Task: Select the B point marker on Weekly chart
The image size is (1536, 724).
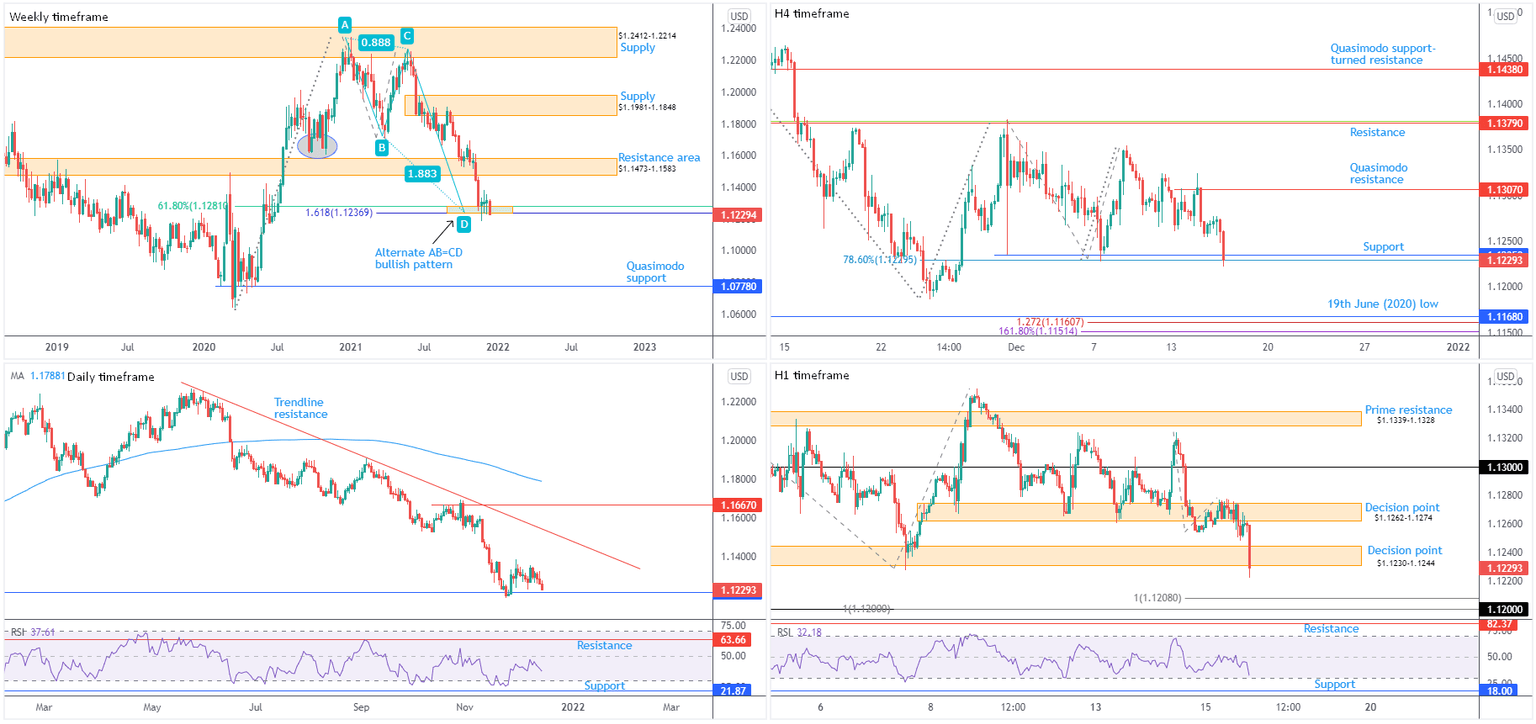Action: tap(381, 148)
